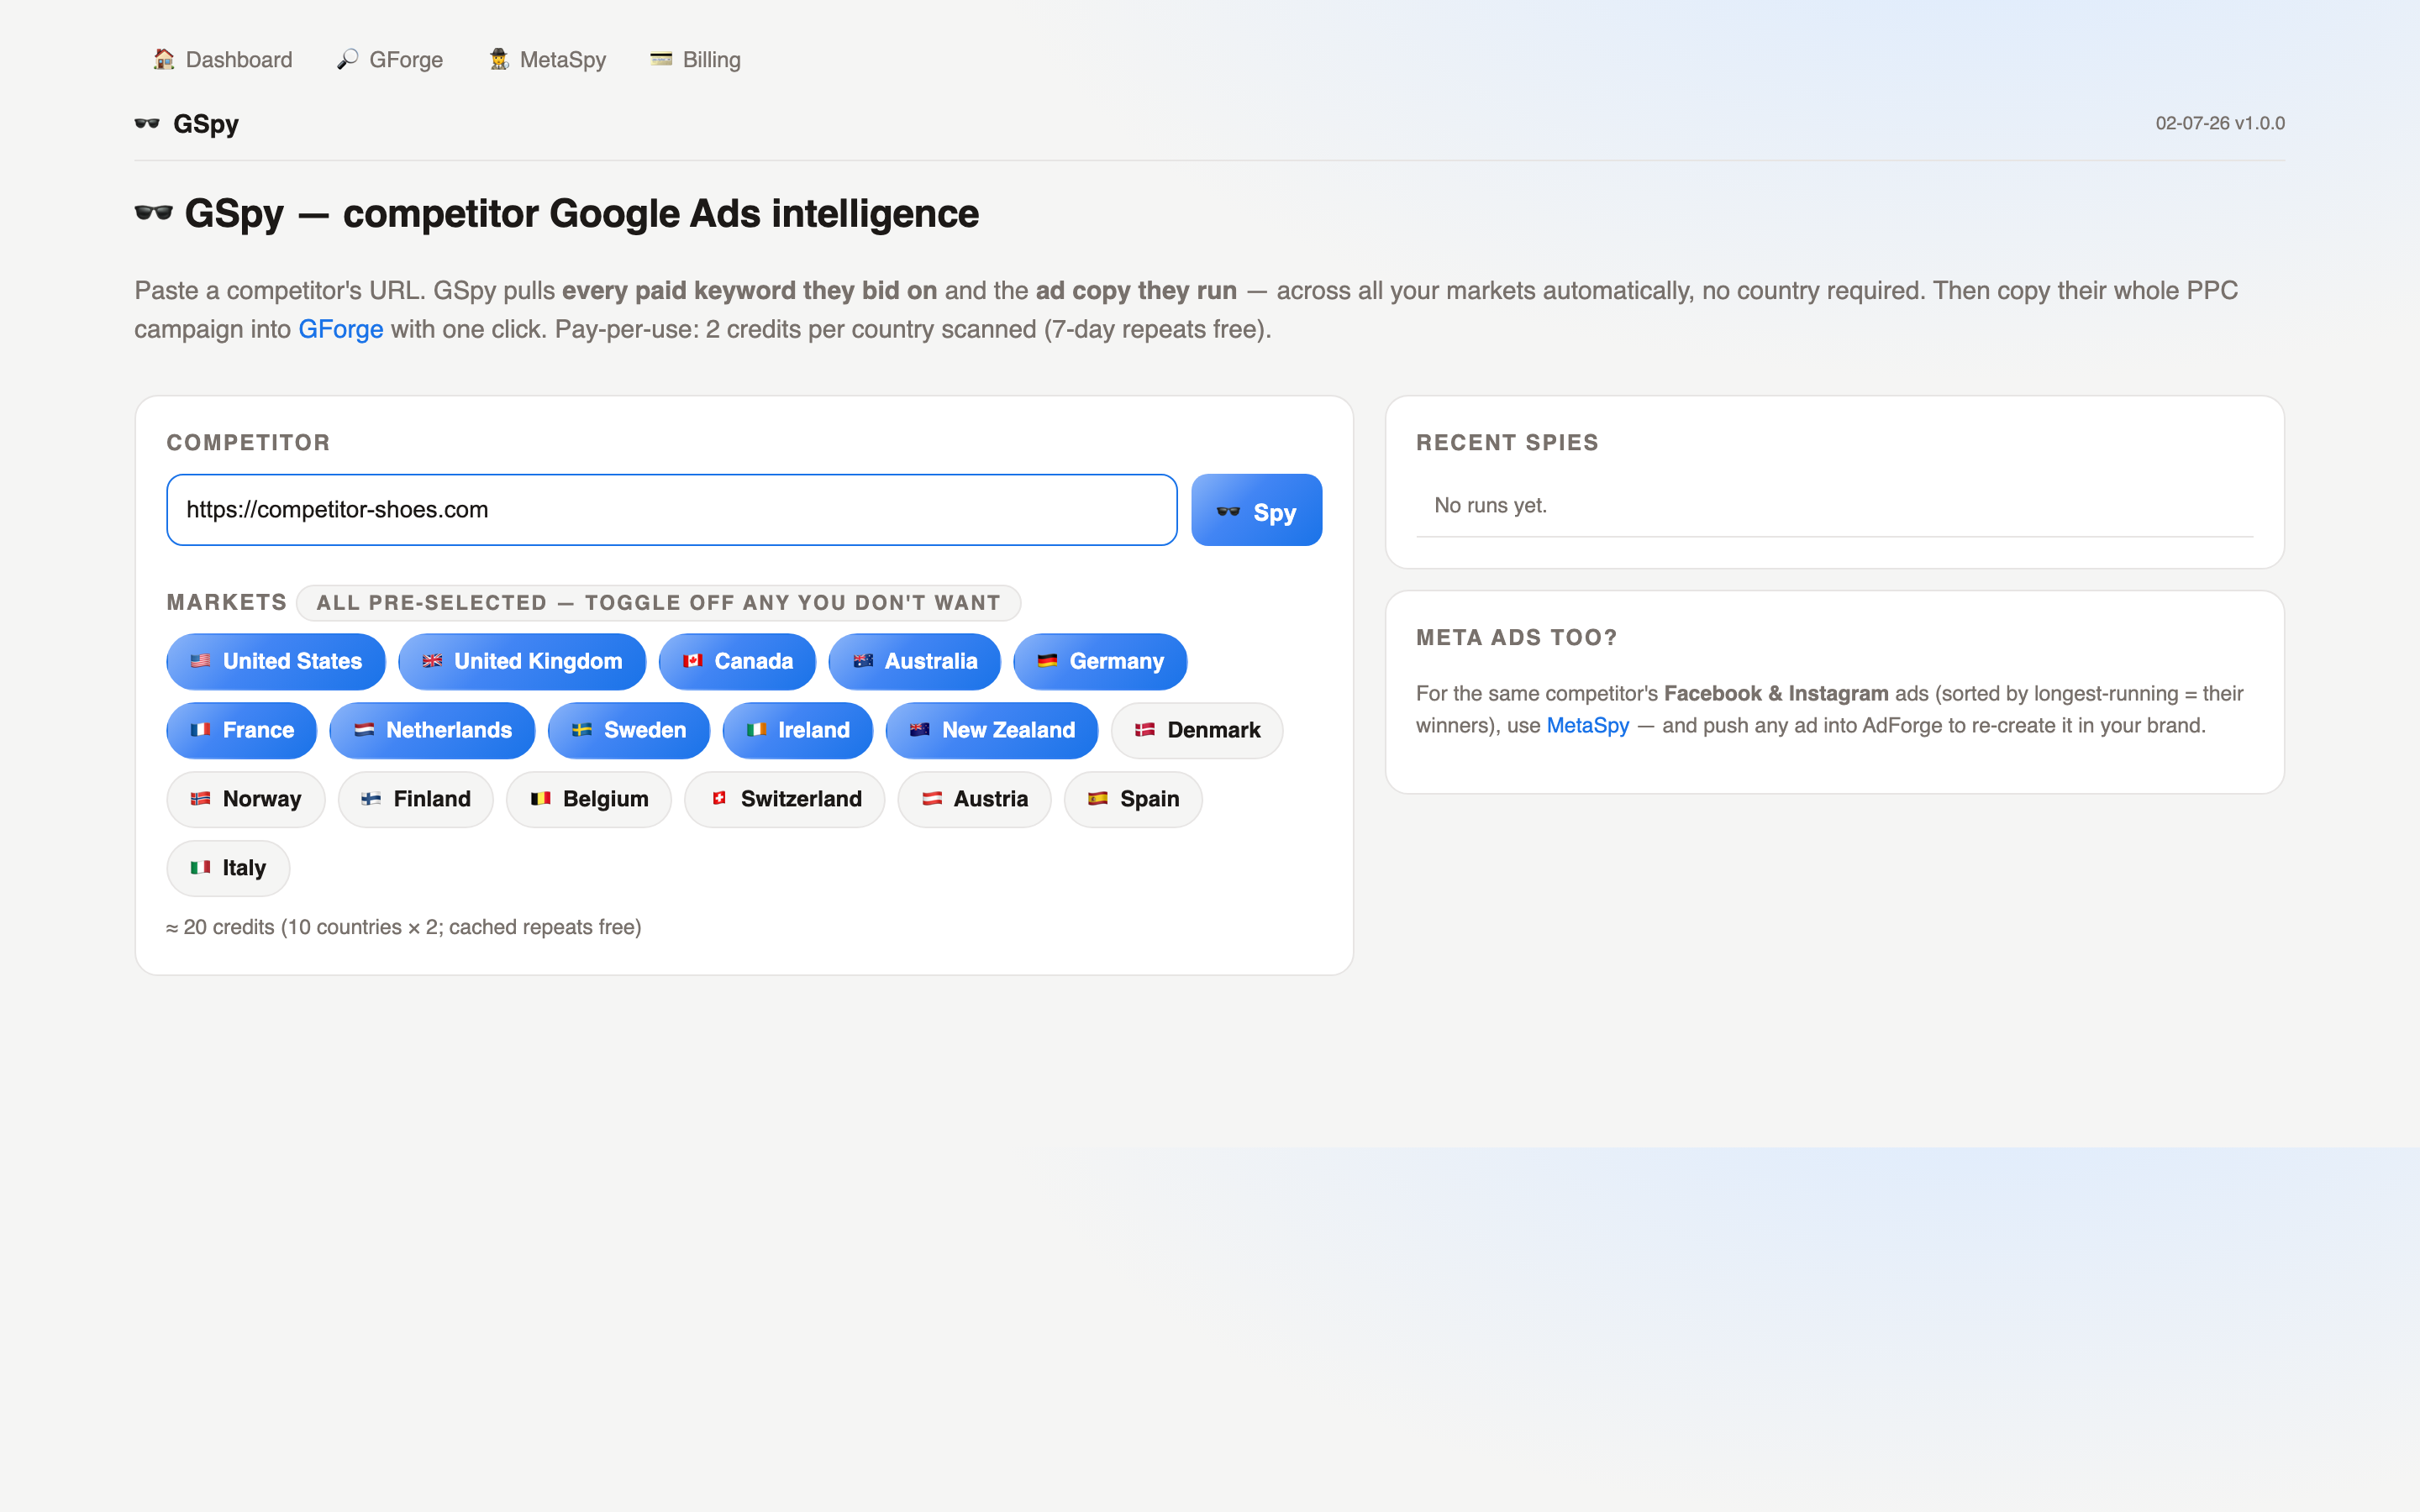The width and height of the screenshot is (2420, 1512).
Task: Select the Italy market chip
Action: [228, 868]
